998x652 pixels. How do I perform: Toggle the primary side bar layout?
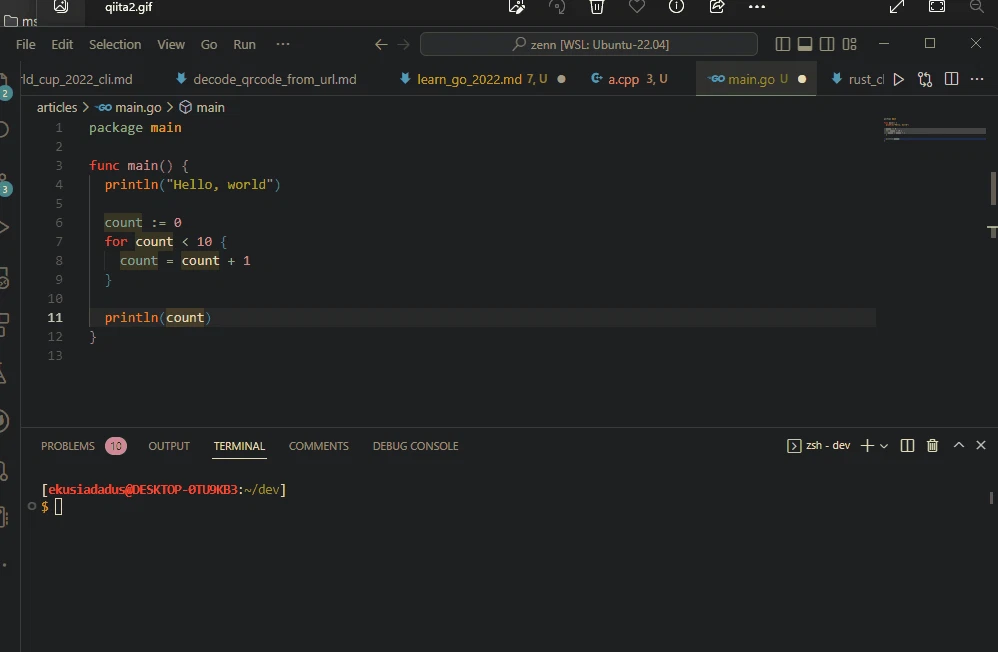pyautogui.click(x=783, y=44)
